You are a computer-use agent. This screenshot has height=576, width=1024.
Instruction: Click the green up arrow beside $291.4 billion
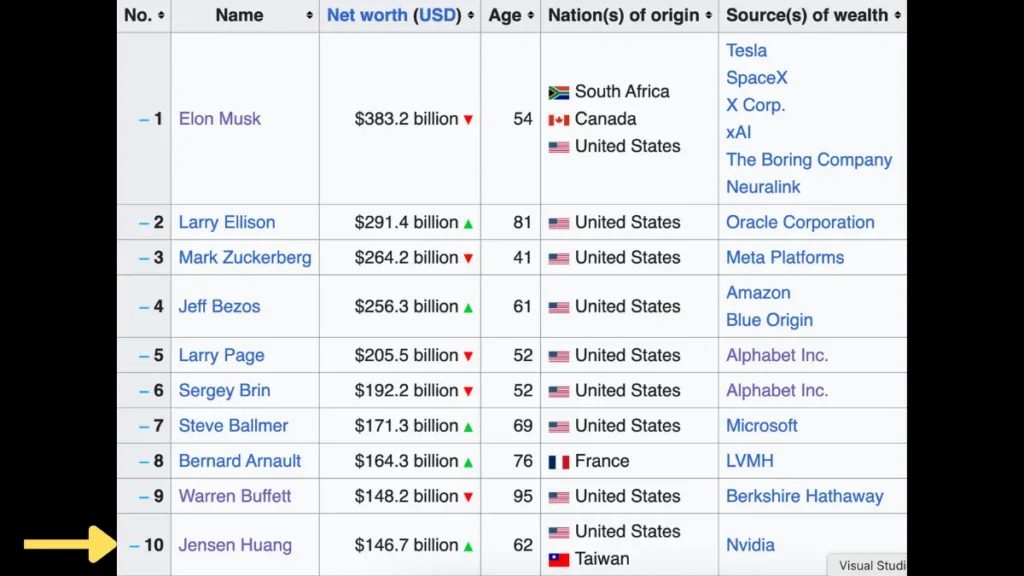468,223
